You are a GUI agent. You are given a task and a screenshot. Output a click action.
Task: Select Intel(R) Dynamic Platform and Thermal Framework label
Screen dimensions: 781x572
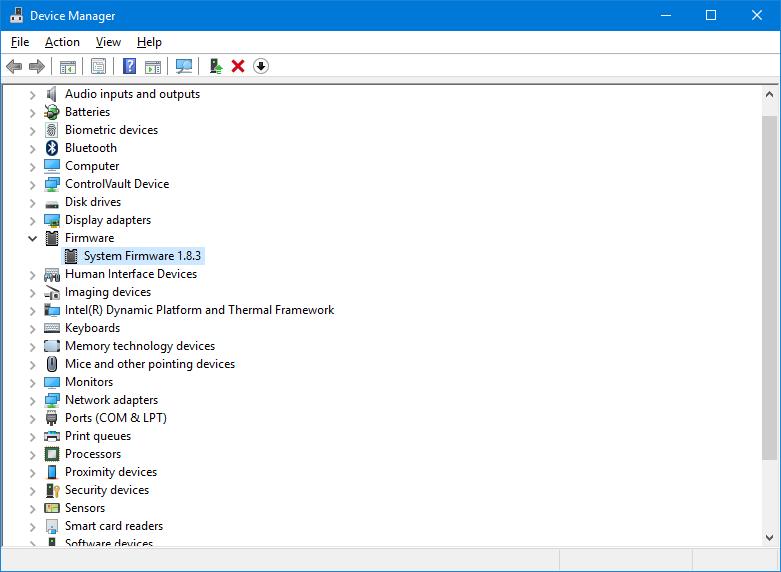point(199,310)
